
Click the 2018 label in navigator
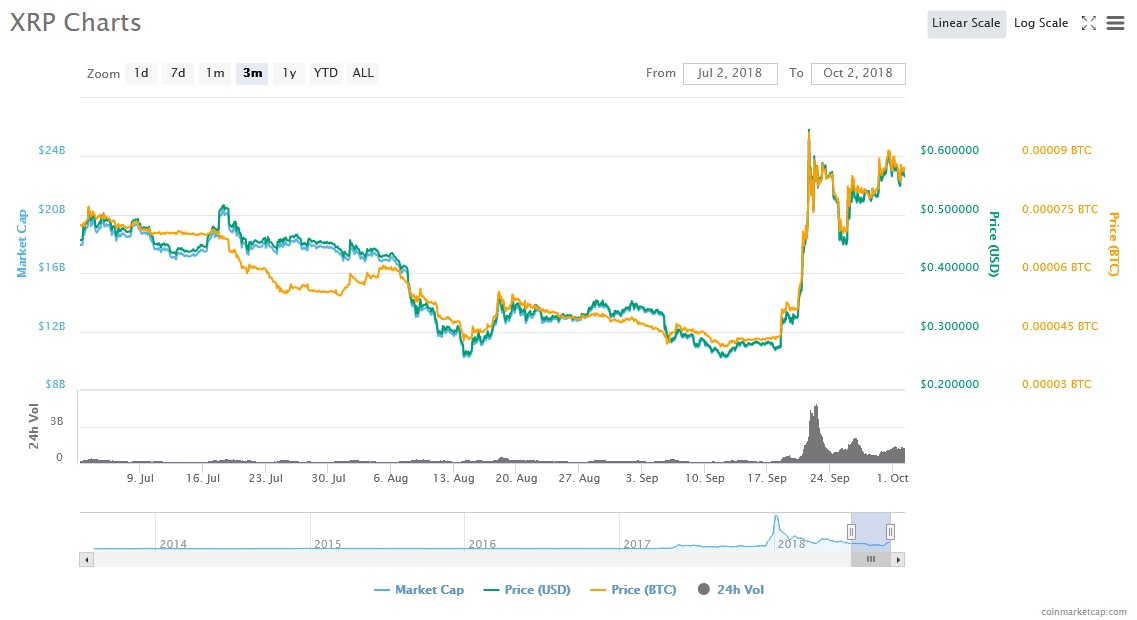coord(791,544)
